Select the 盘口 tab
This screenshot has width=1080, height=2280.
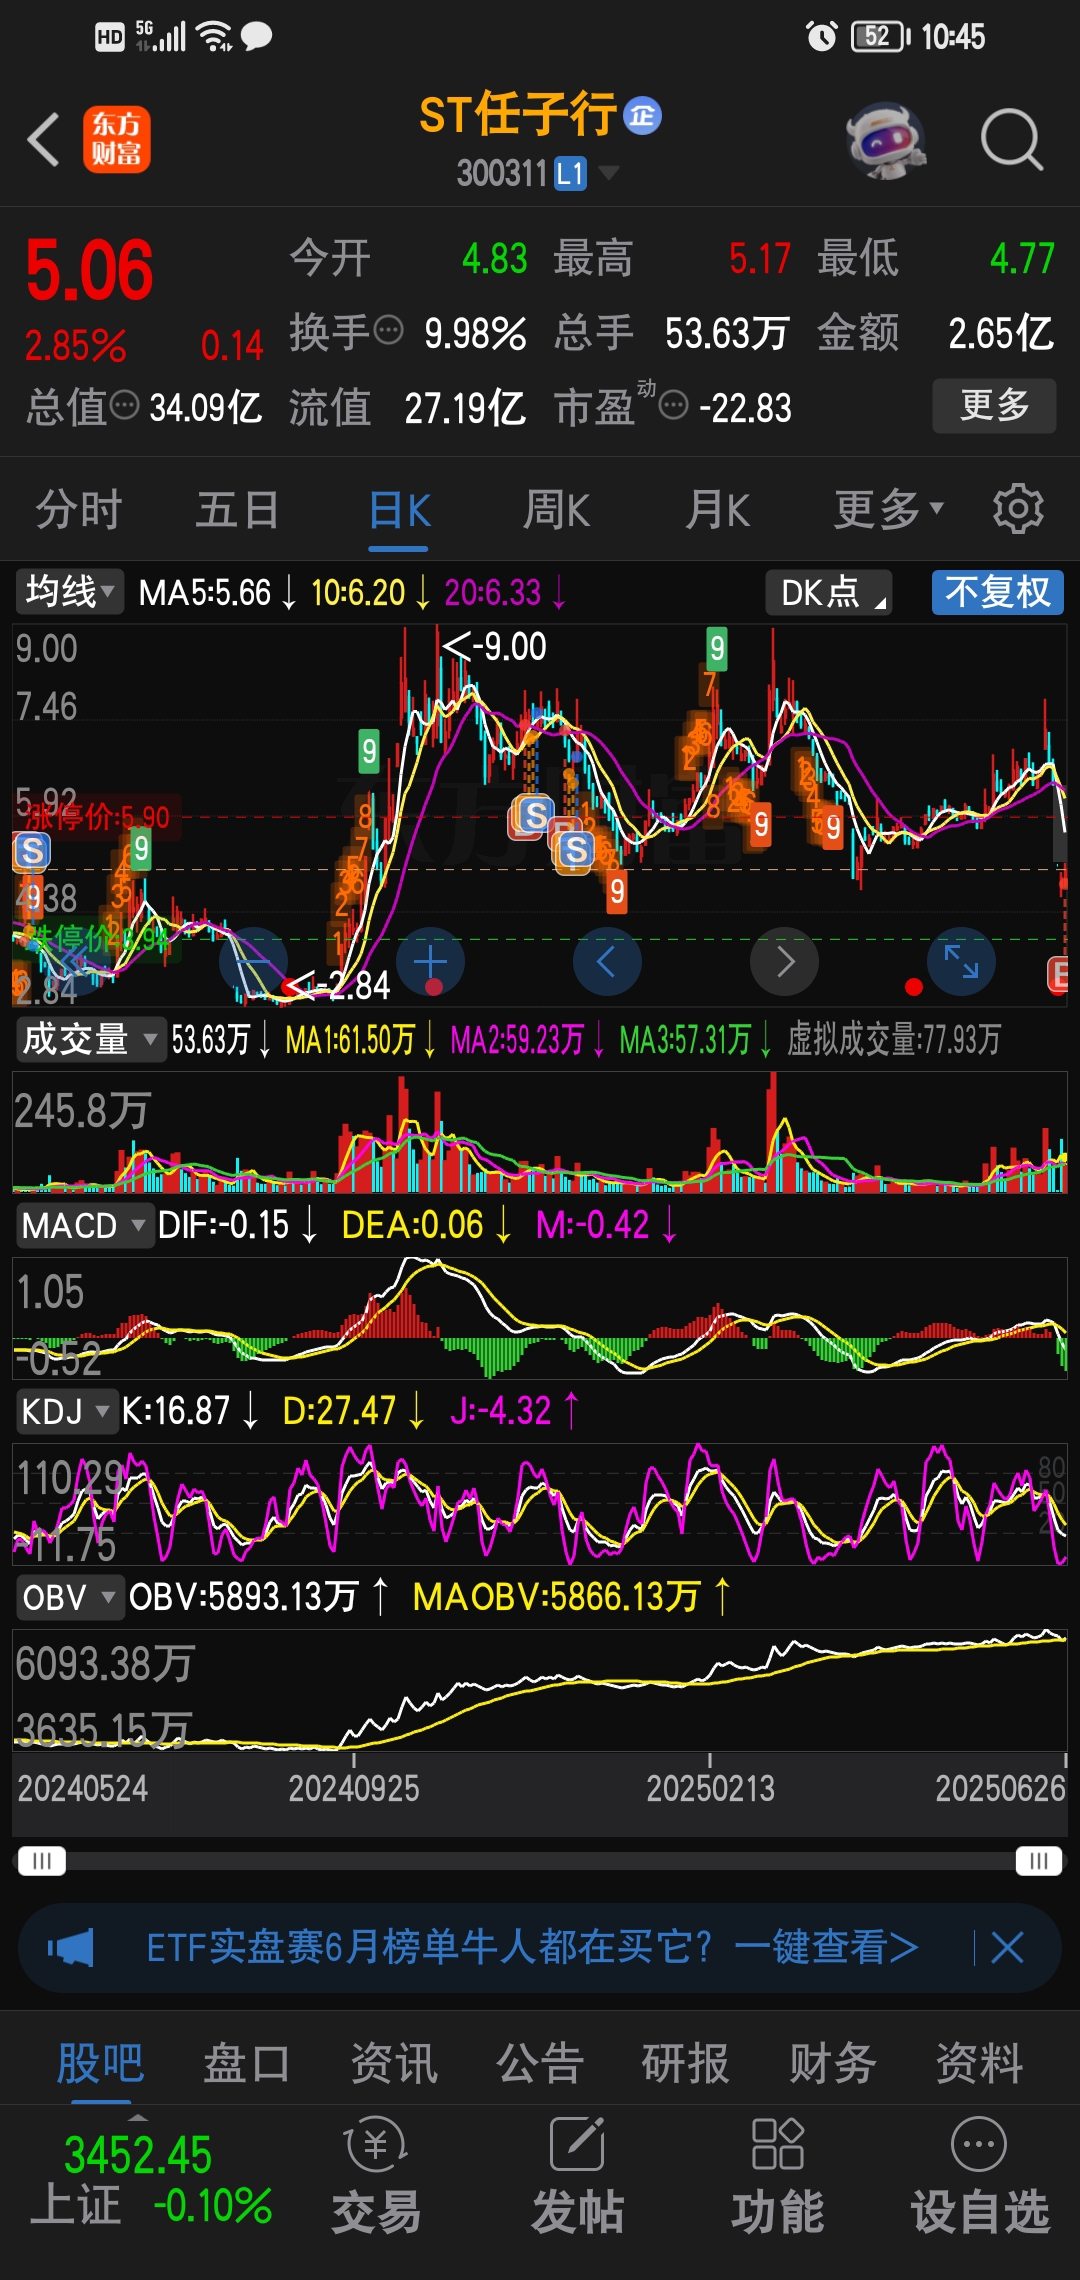click(246, 2063)
